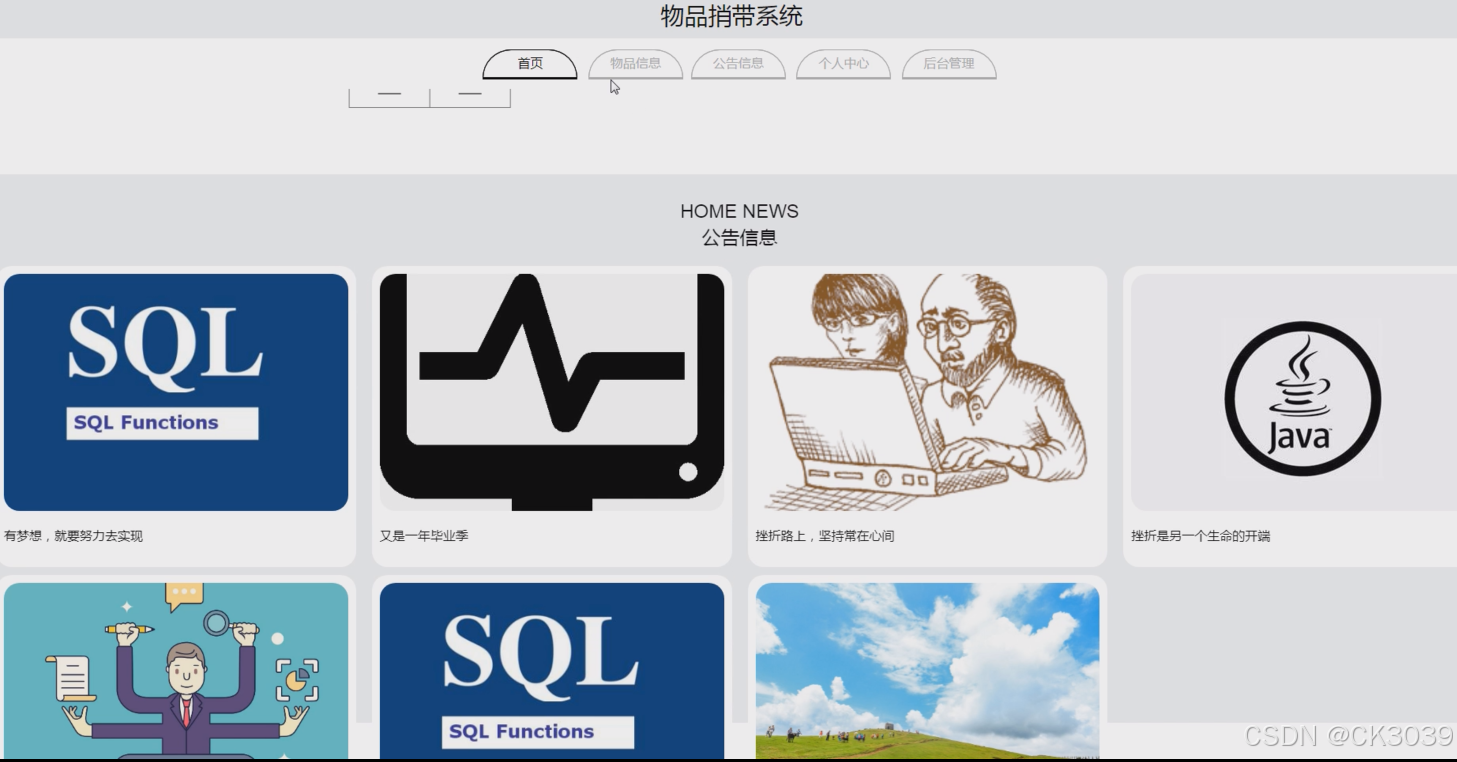Open the blue sky grassland photo card
The width and height of the screenshot is (1457, 762).
[x=927, y=671]
